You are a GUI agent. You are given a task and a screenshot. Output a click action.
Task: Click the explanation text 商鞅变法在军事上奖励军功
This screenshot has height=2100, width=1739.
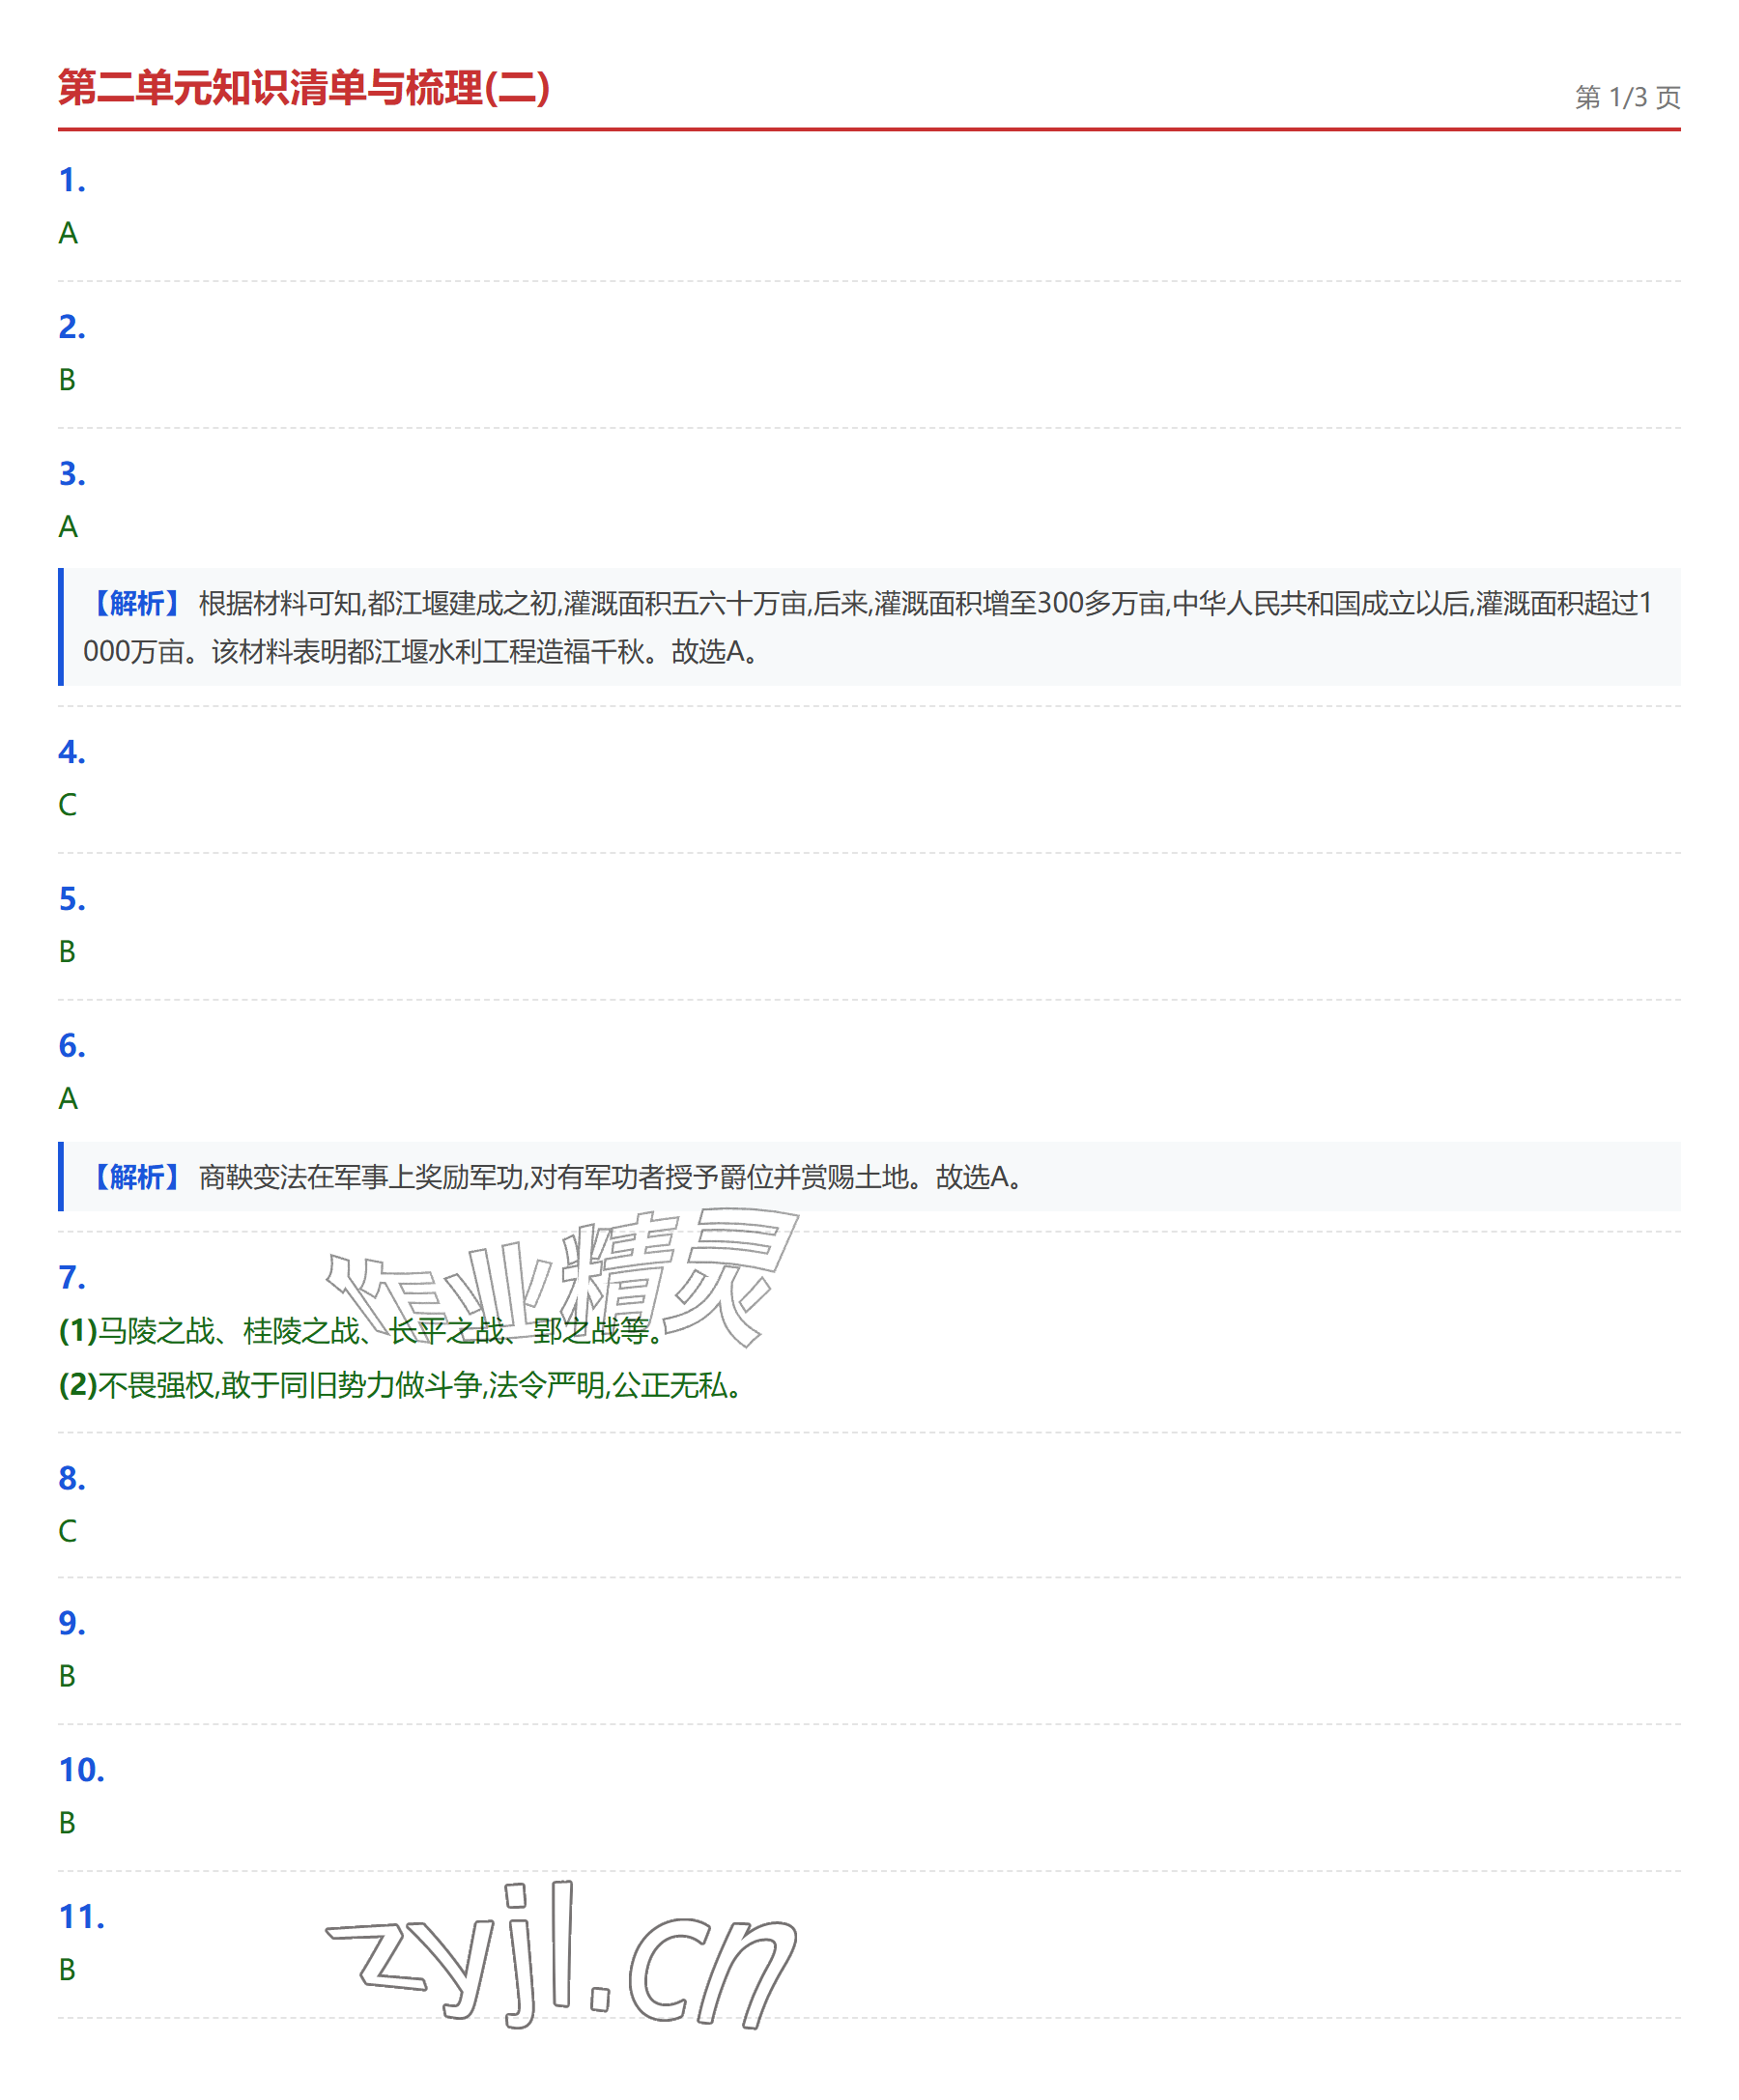(612, 1177)
